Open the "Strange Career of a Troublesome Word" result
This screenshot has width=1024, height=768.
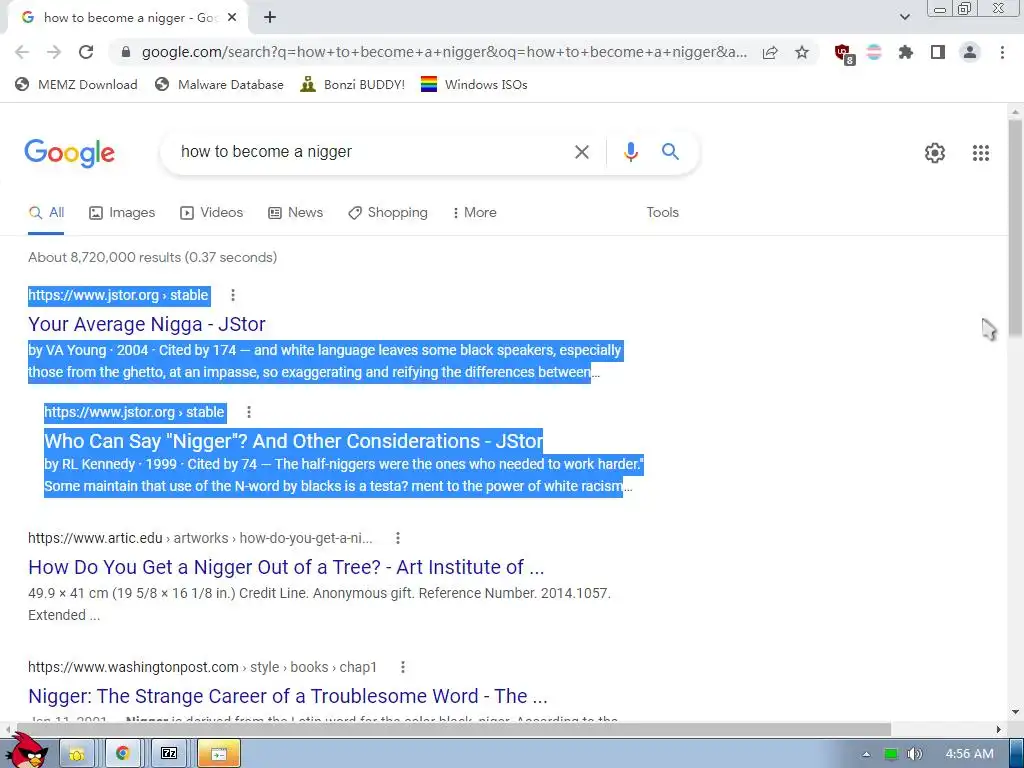click(288, 696)
